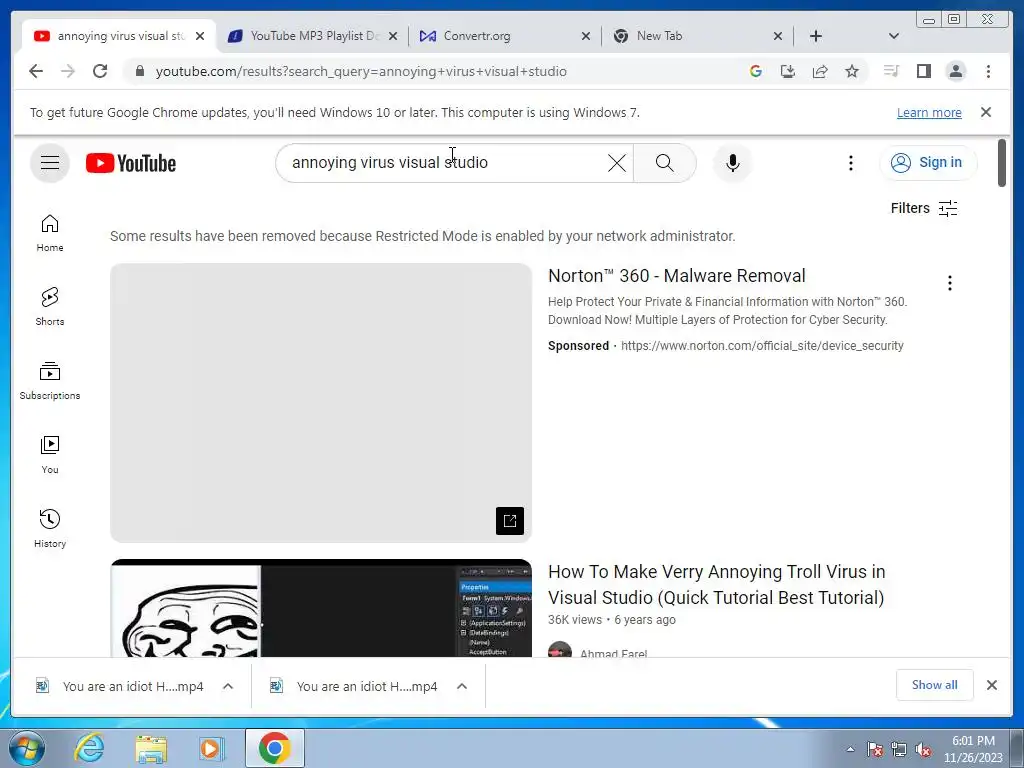Open History in YouTube sidebar
This screenshot has height=768, width=1024.
50,528
